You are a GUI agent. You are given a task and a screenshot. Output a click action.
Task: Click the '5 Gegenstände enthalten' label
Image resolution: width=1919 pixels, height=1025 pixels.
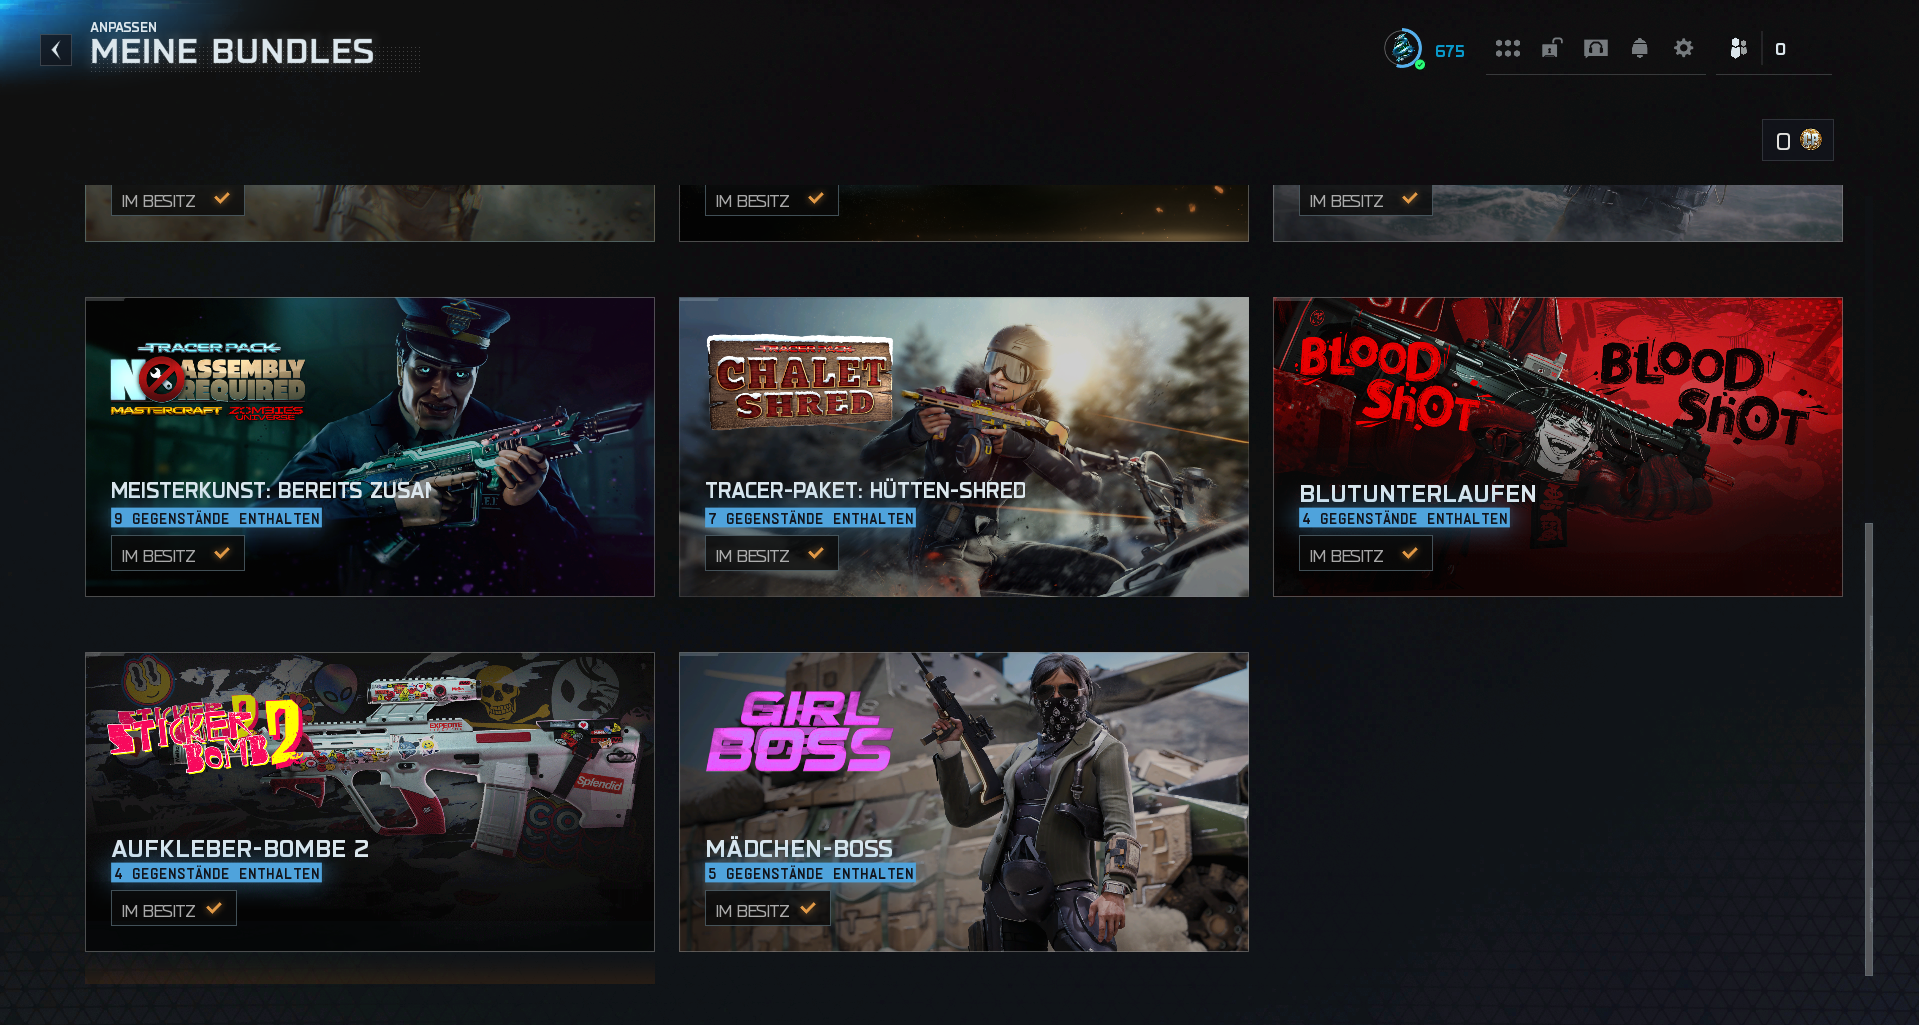[x=810, y=873]
